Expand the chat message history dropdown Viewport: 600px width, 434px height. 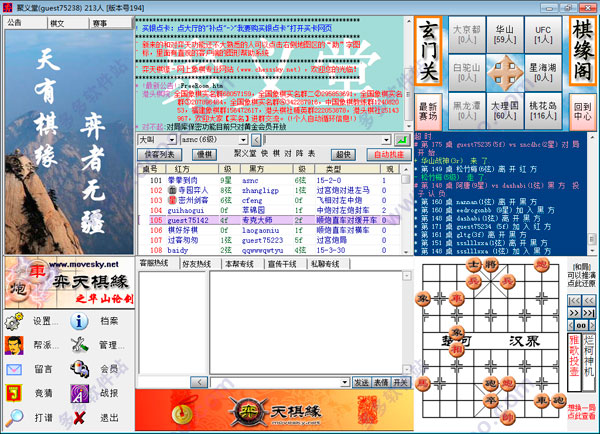386,140
